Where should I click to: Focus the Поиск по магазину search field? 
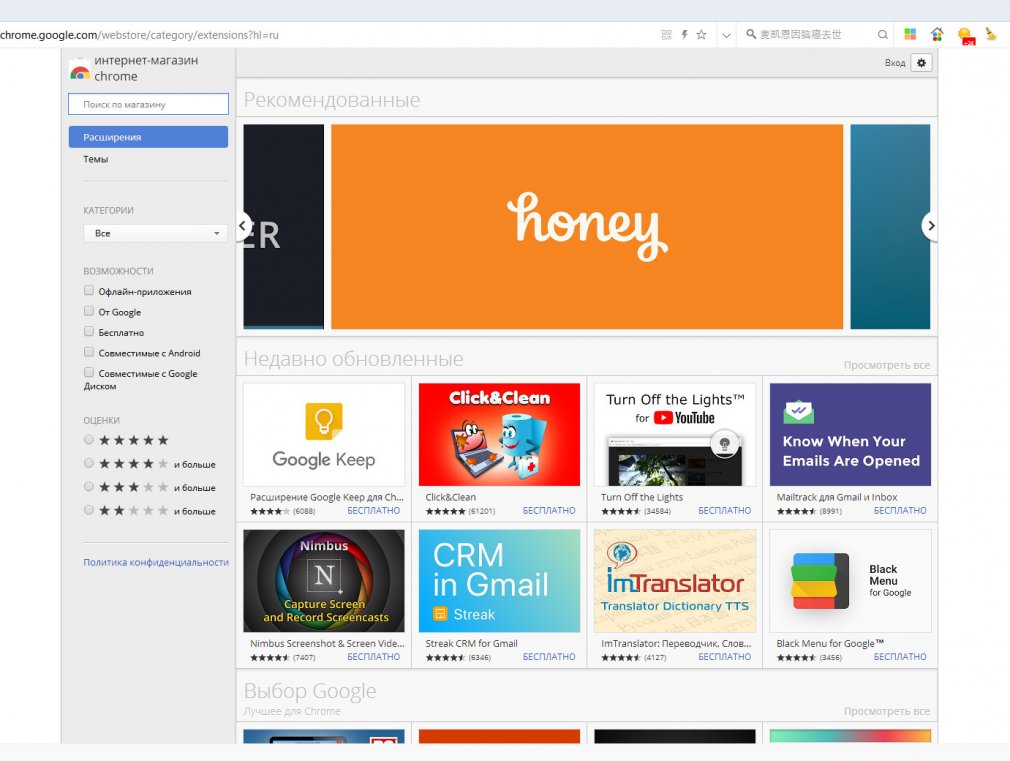coord(148,104)
